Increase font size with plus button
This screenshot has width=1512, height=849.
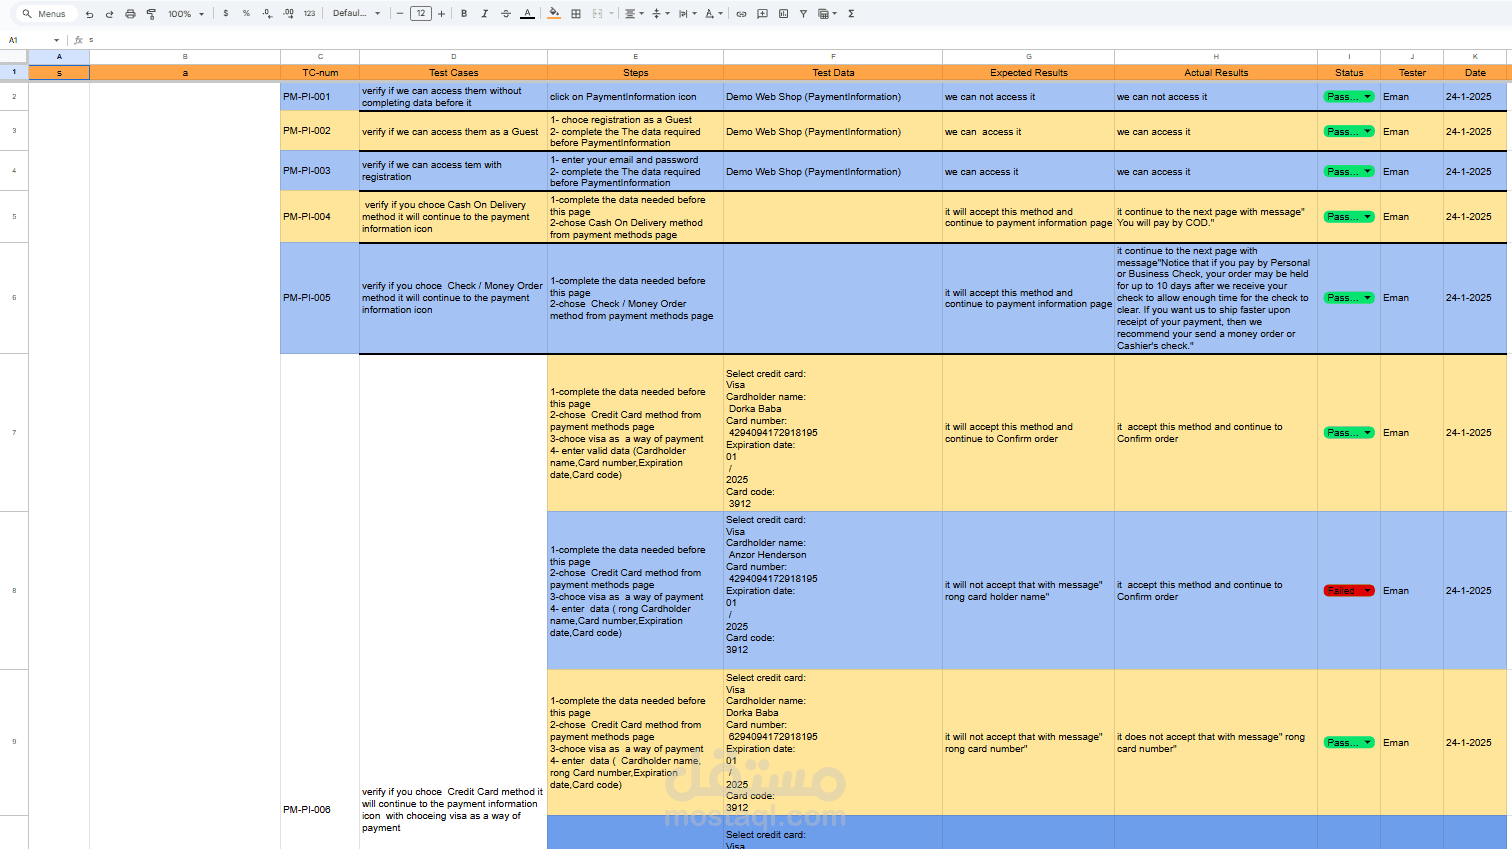442,14
